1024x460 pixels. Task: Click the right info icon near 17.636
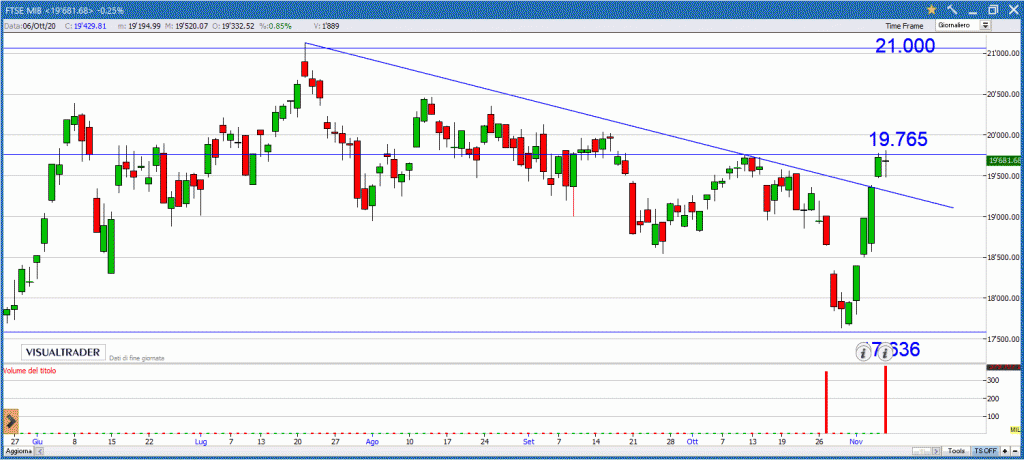[885, 353]
